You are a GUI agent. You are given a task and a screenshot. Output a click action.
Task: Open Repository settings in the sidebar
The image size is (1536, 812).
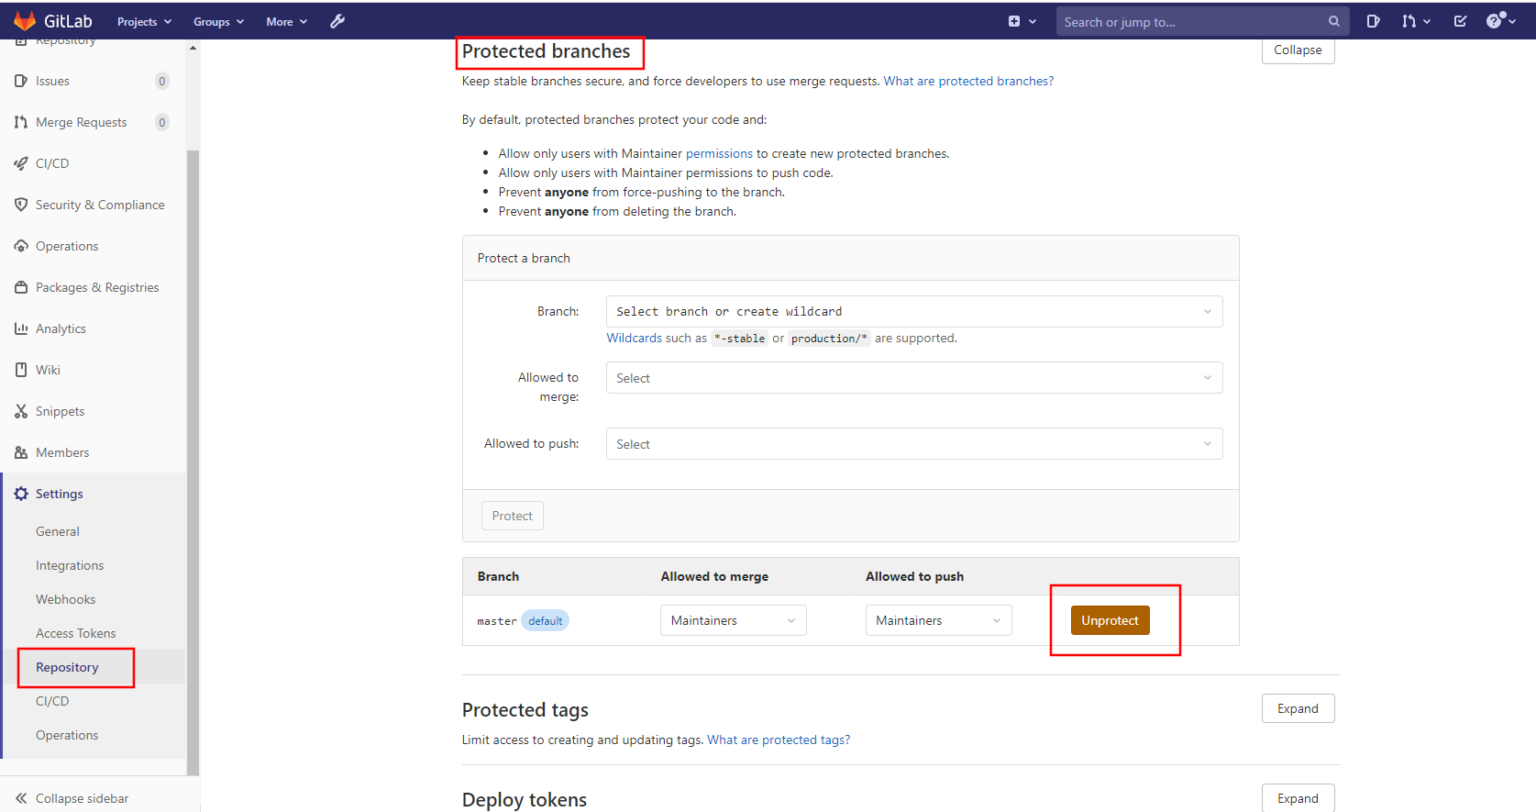click(67, 667)
